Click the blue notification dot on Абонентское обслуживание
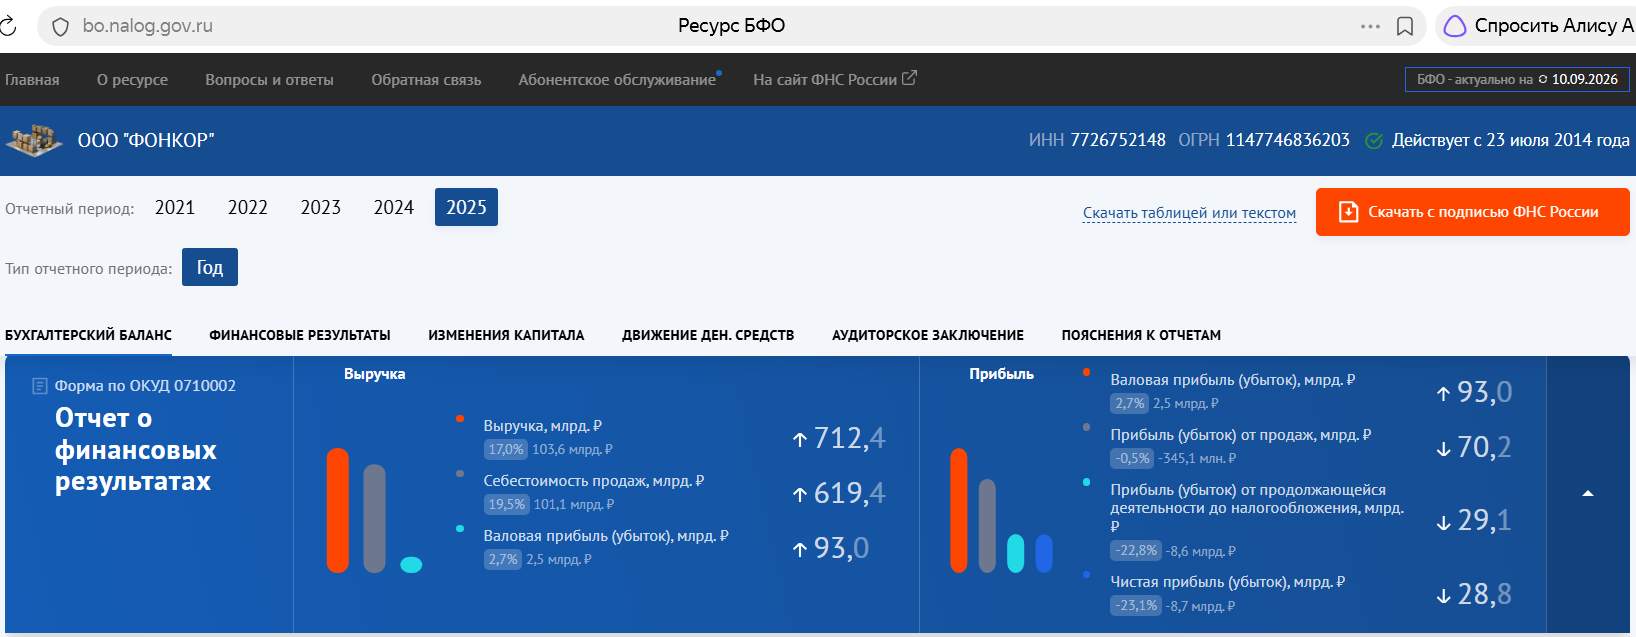 [x=719, y=73]
